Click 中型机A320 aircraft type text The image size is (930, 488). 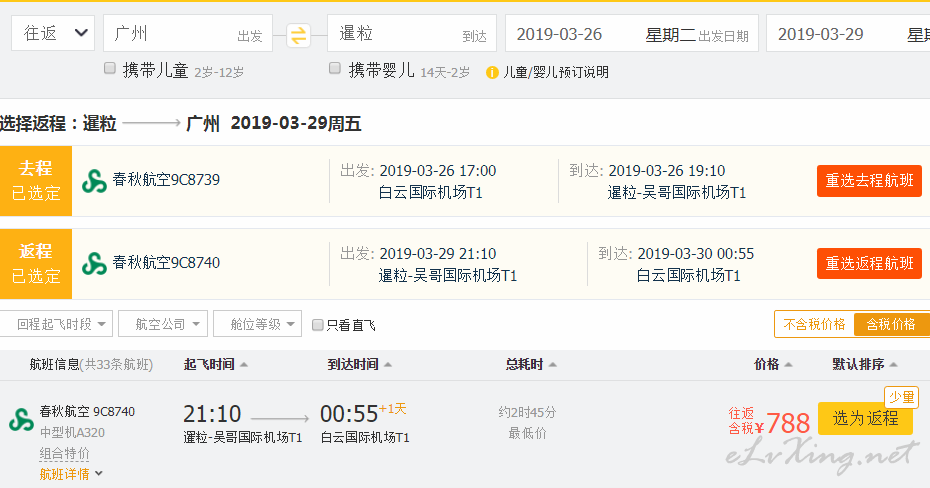72,433
